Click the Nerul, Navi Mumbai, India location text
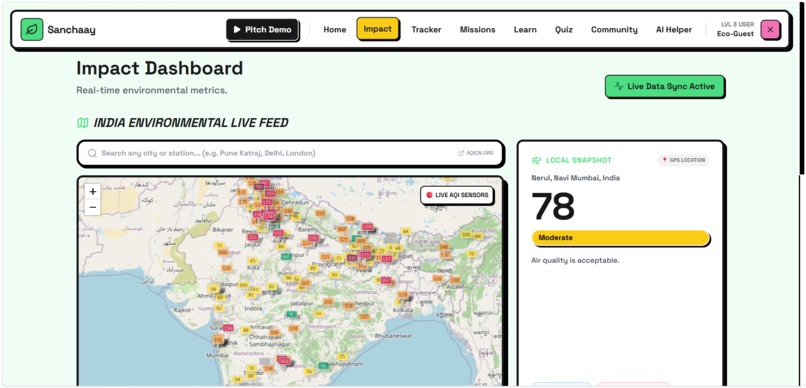 click(575, 178)
